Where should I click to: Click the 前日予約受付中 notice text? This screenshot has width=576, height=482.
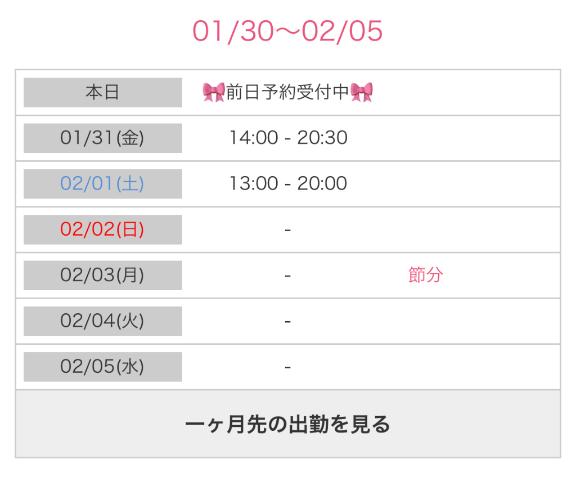pyautogui.click(x=288, y=92)
